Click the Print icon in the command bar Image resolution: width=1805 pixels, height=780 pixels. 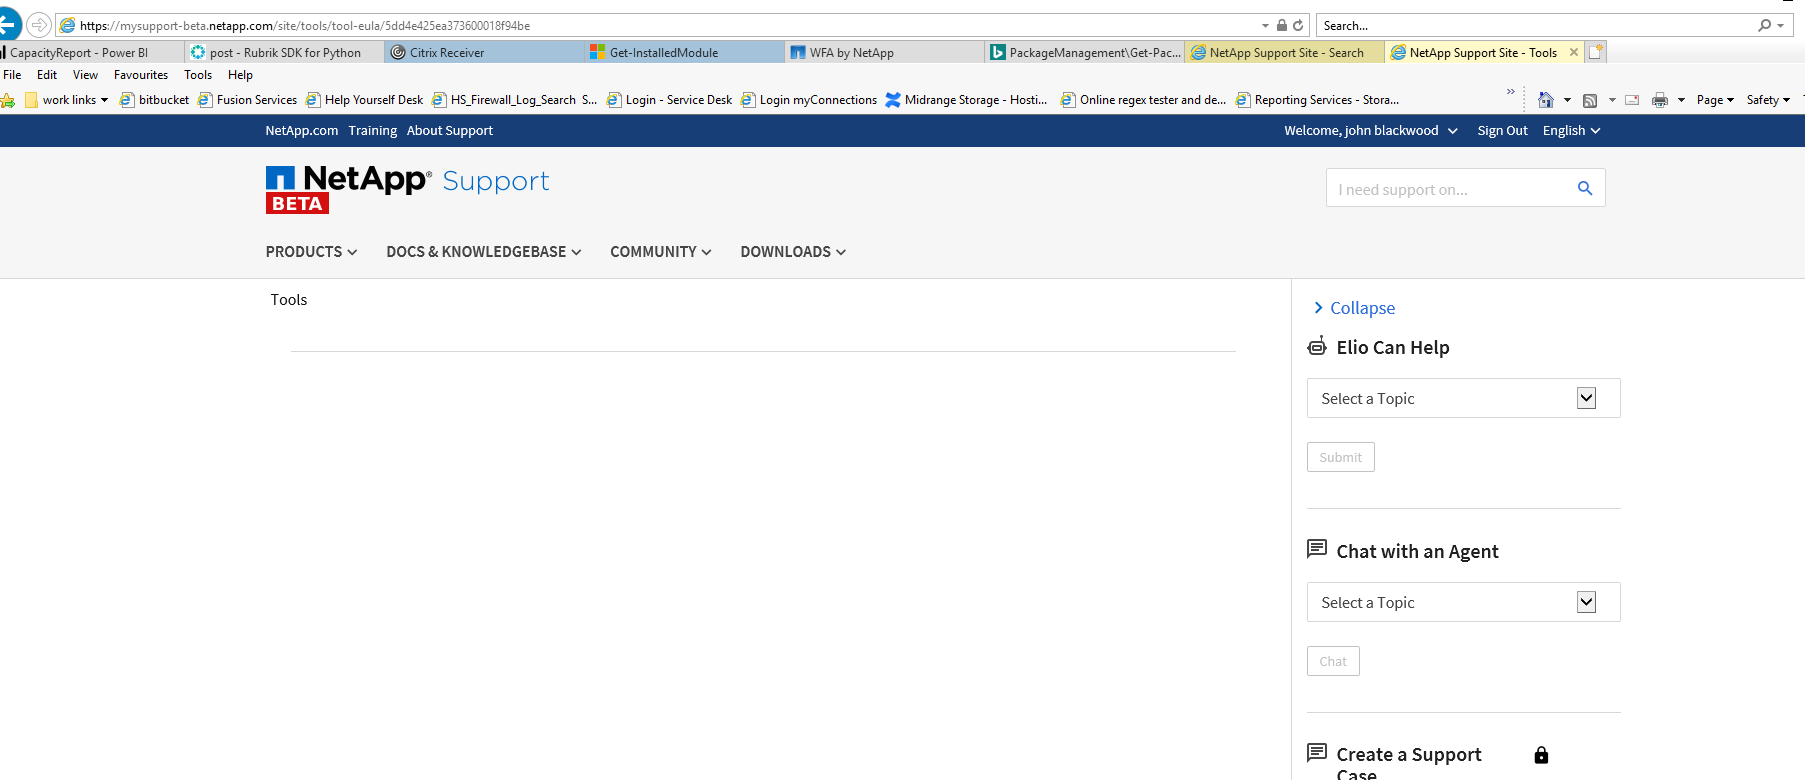click(x=1660, y=100)
